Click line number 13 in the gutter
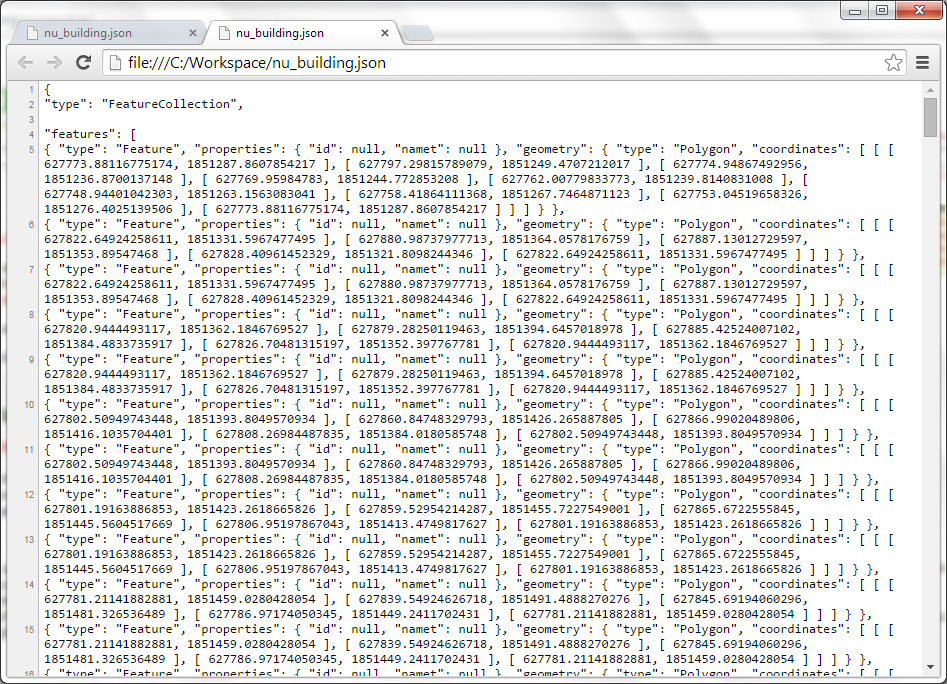Image resolution: width=947 pixels, height=684 pixels. (x=30, y=540)
